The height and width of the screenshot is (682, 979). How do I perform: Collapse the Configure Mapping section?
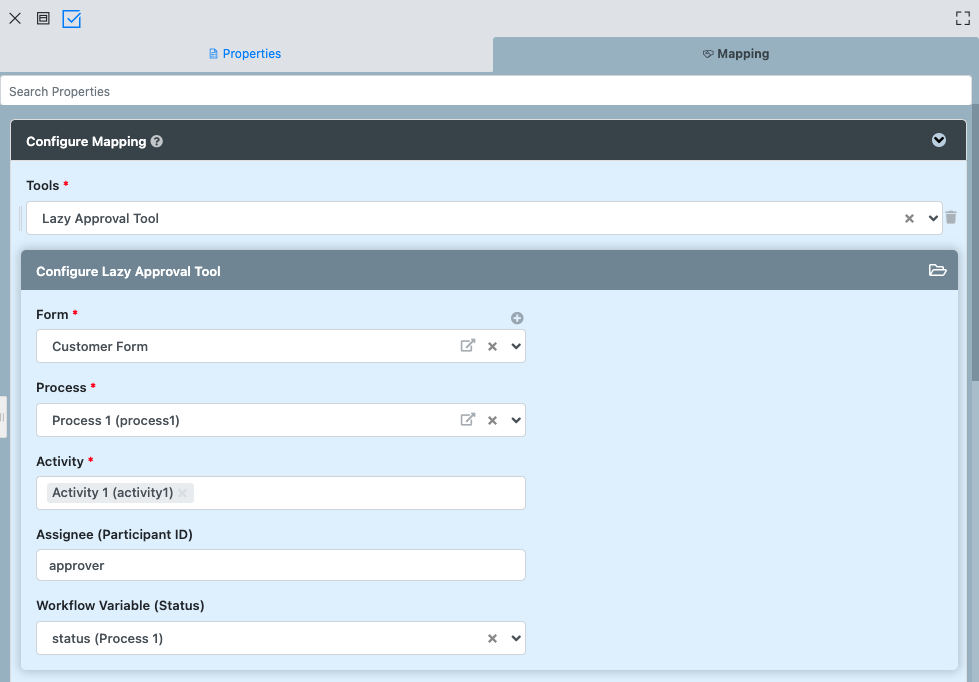[939, 141]
